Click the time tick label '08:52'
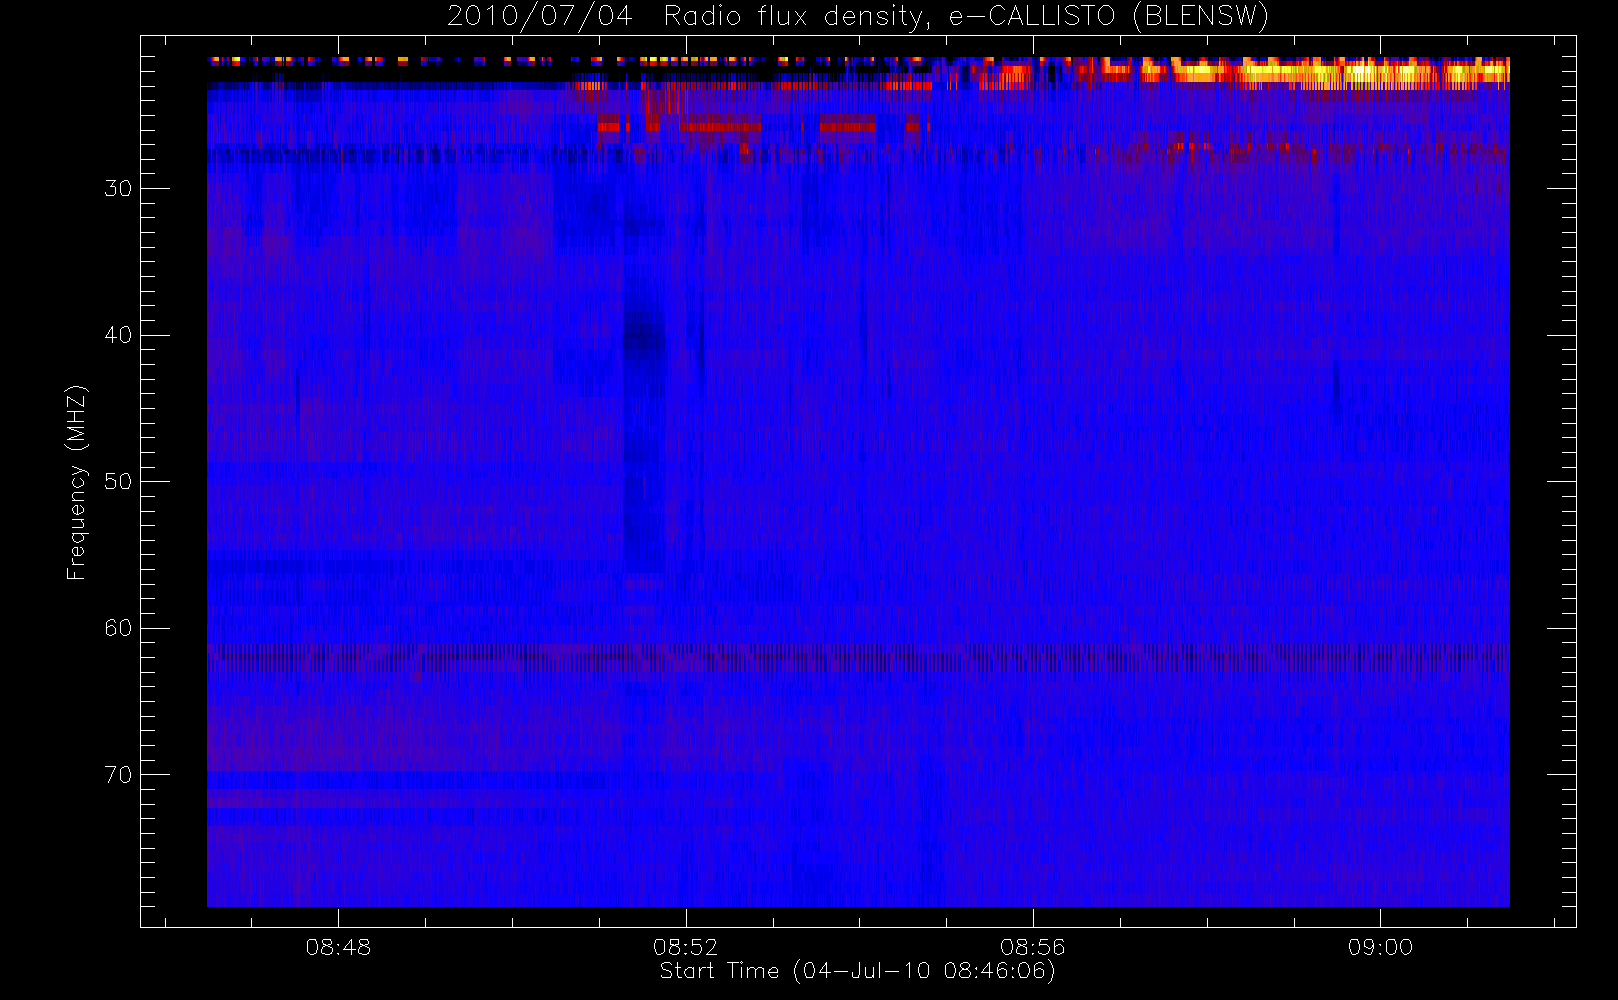 [686, 947]
